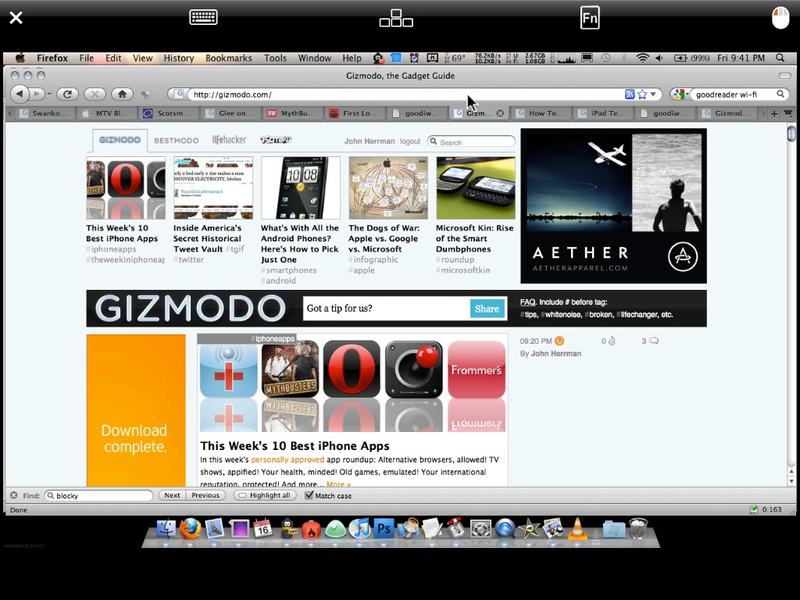This screenshot has width=800, height=600.
Task: Open the History menu
Action: click(x=179, y=58)
